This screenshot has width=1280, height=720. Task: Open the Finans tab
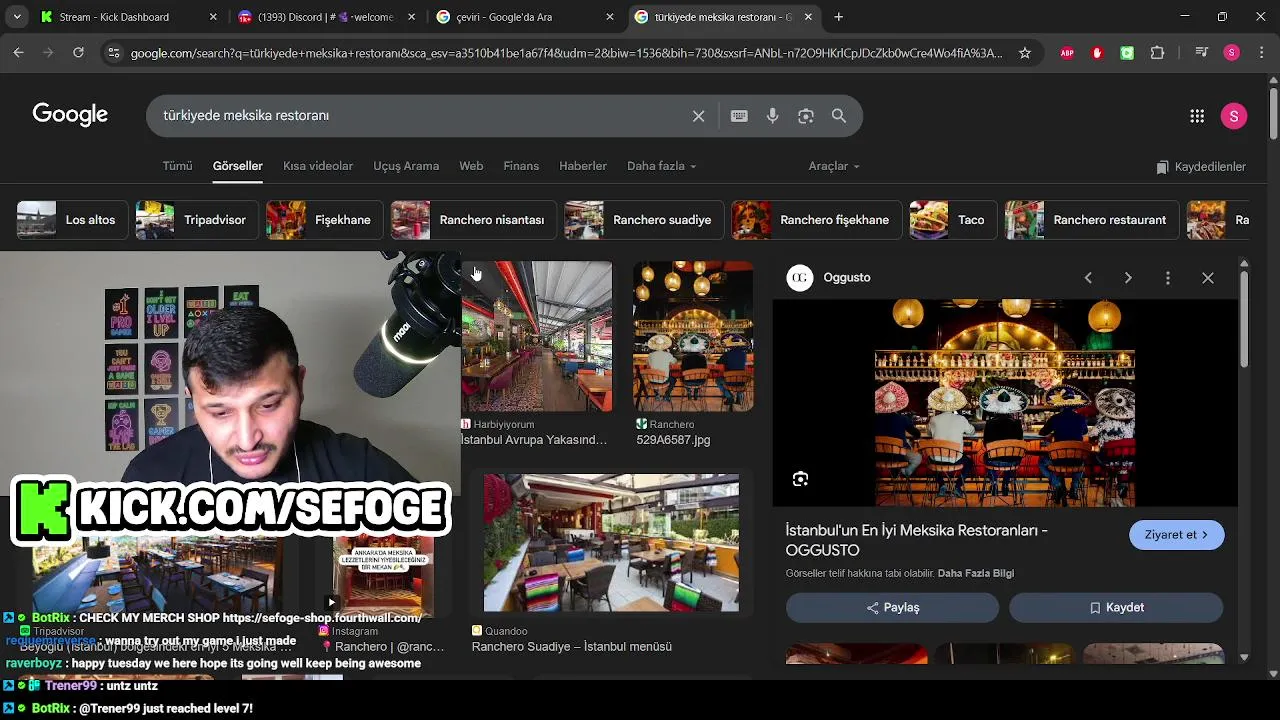521,166
